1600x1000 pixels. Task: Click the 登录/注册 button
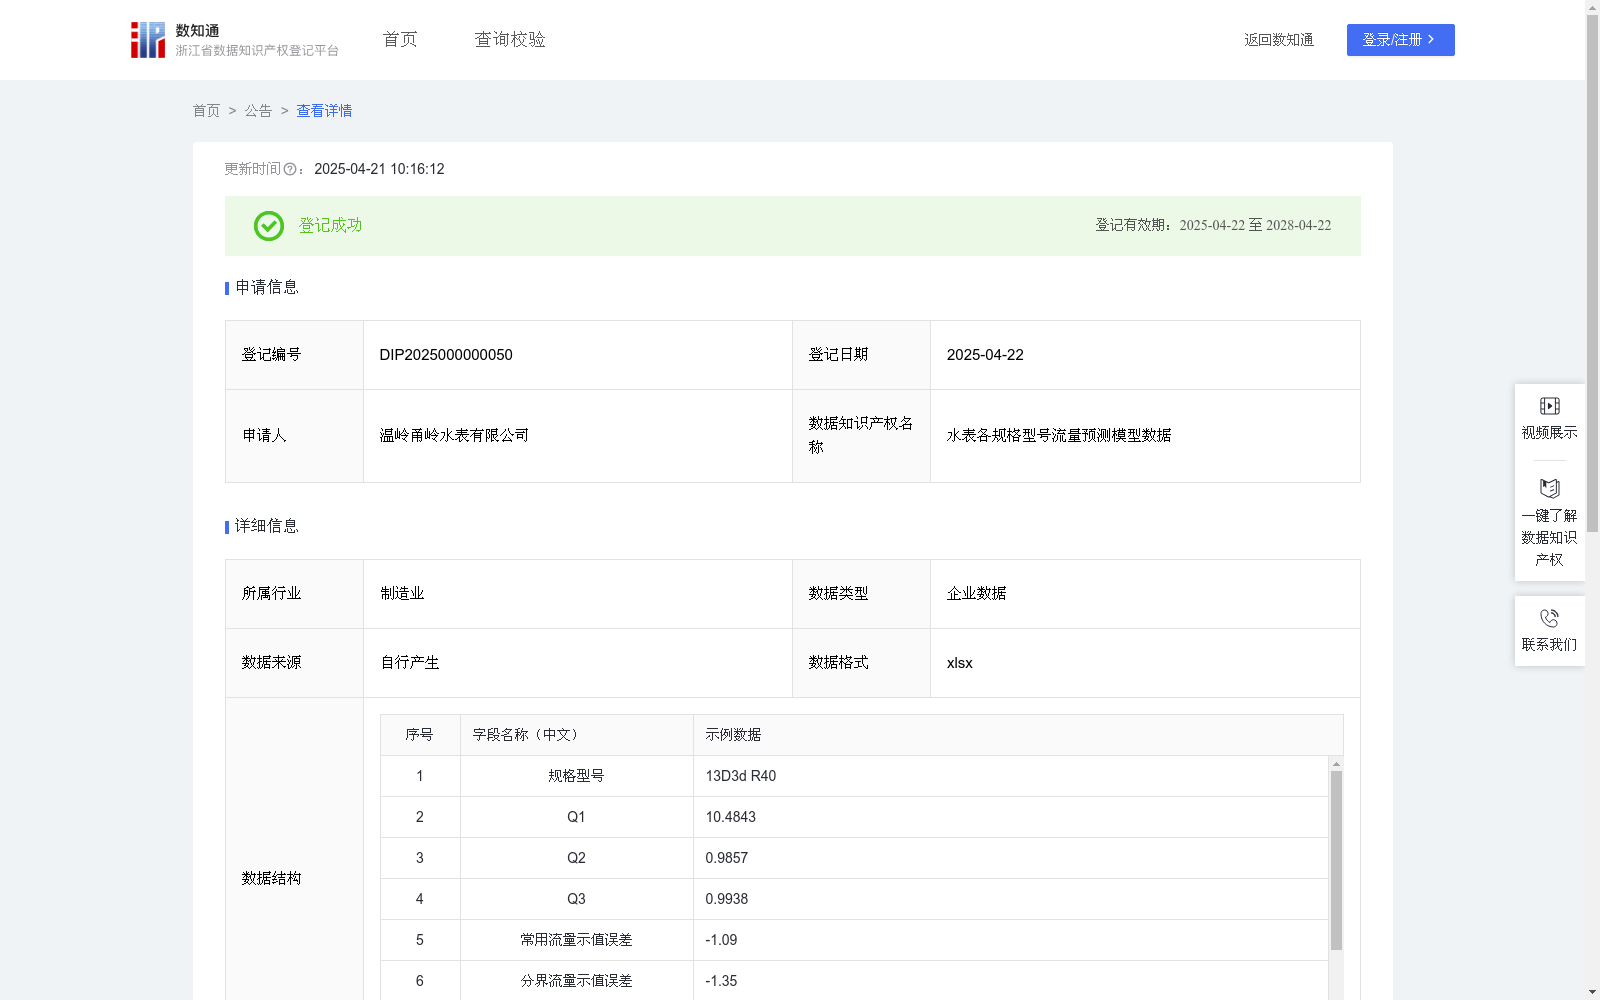point(1400,40)
